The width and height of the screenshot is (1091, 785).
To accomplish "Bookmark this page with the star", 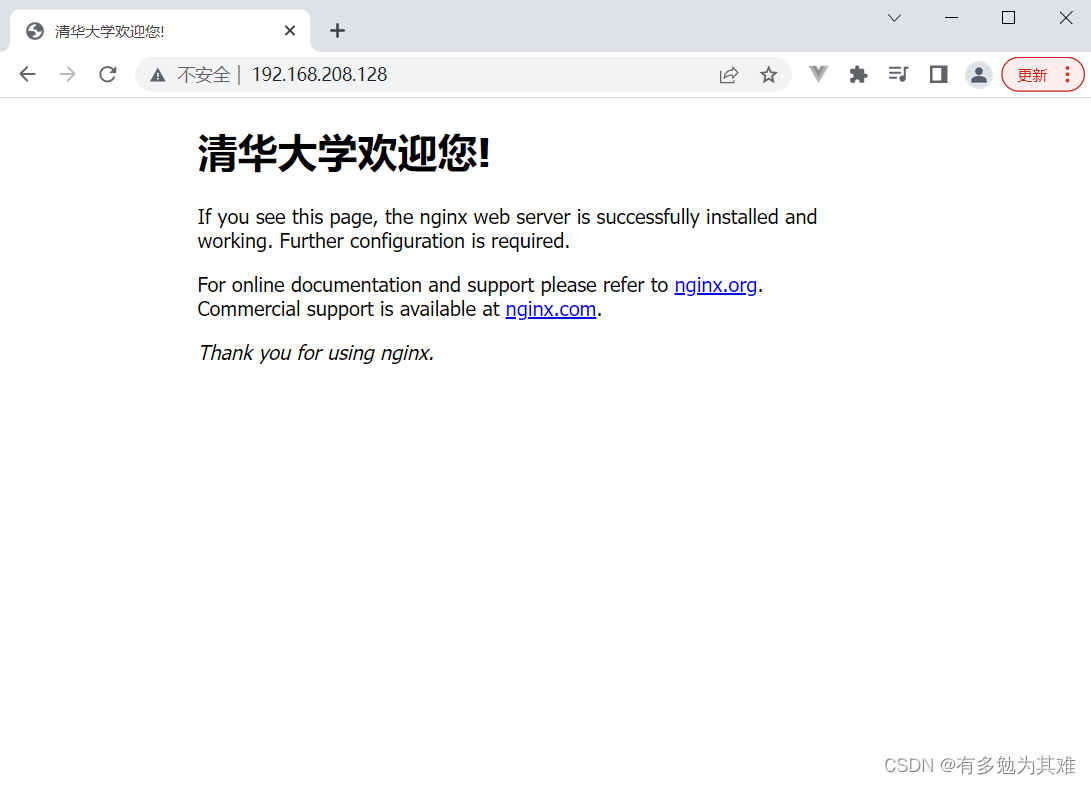I will click(768, 74).
